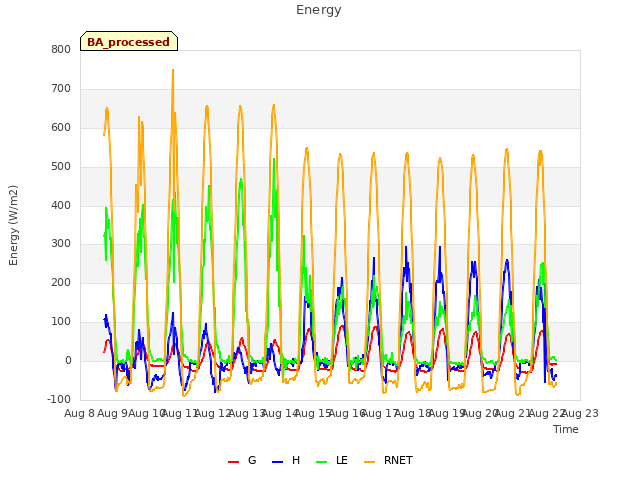The height and width of the screenshot is (480, 640).
Task: Click the 300 y-axis tick label
Action: pyautogui.click(x=61, y=244)
